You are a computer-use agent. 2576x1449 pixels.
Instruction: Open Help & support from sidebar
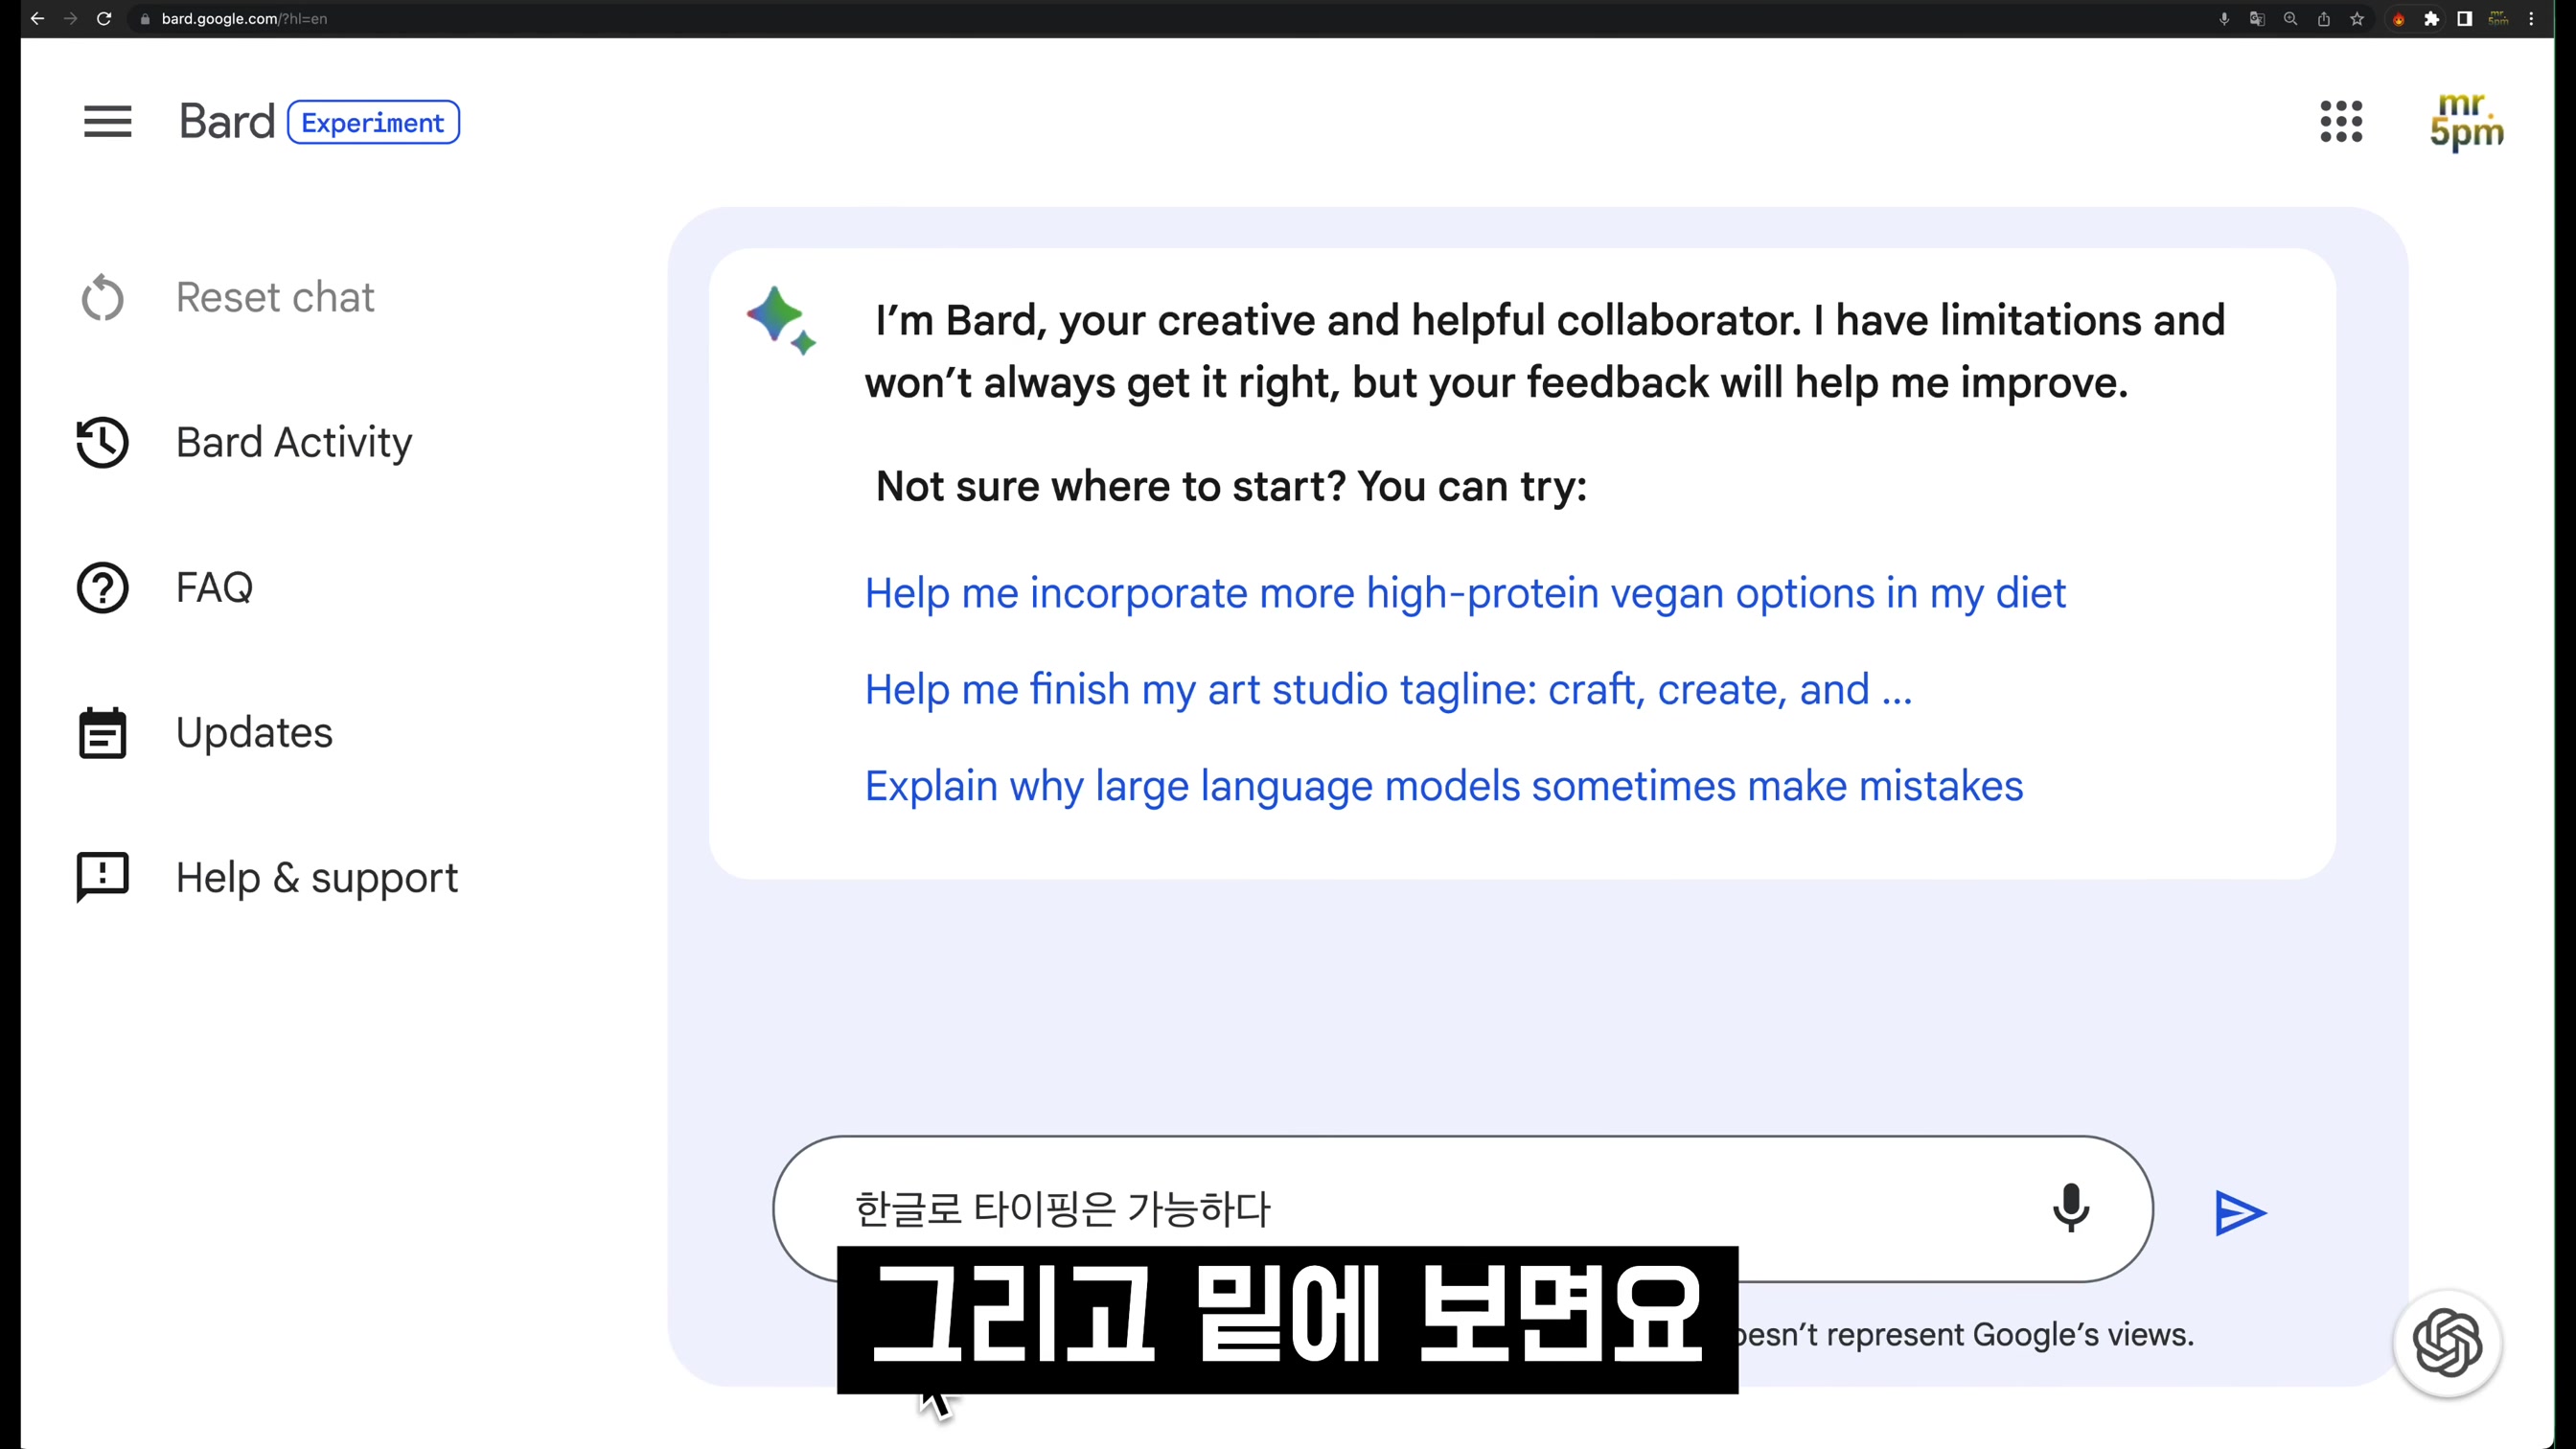(x=317, y=878)
